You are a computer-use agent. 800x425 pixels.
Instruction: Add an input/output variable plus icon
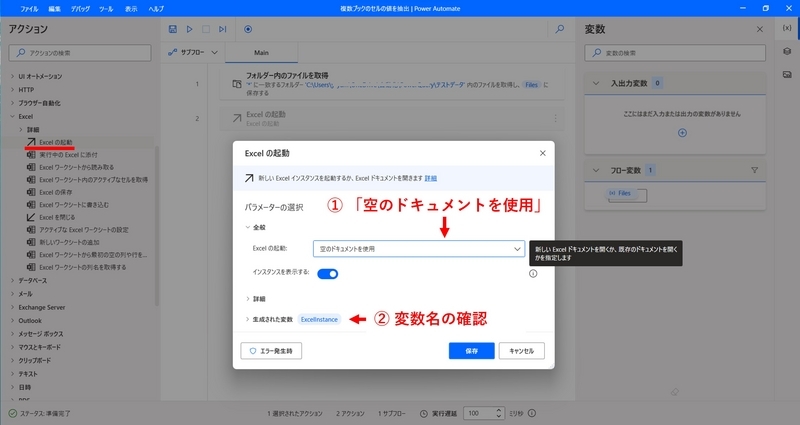682,133
